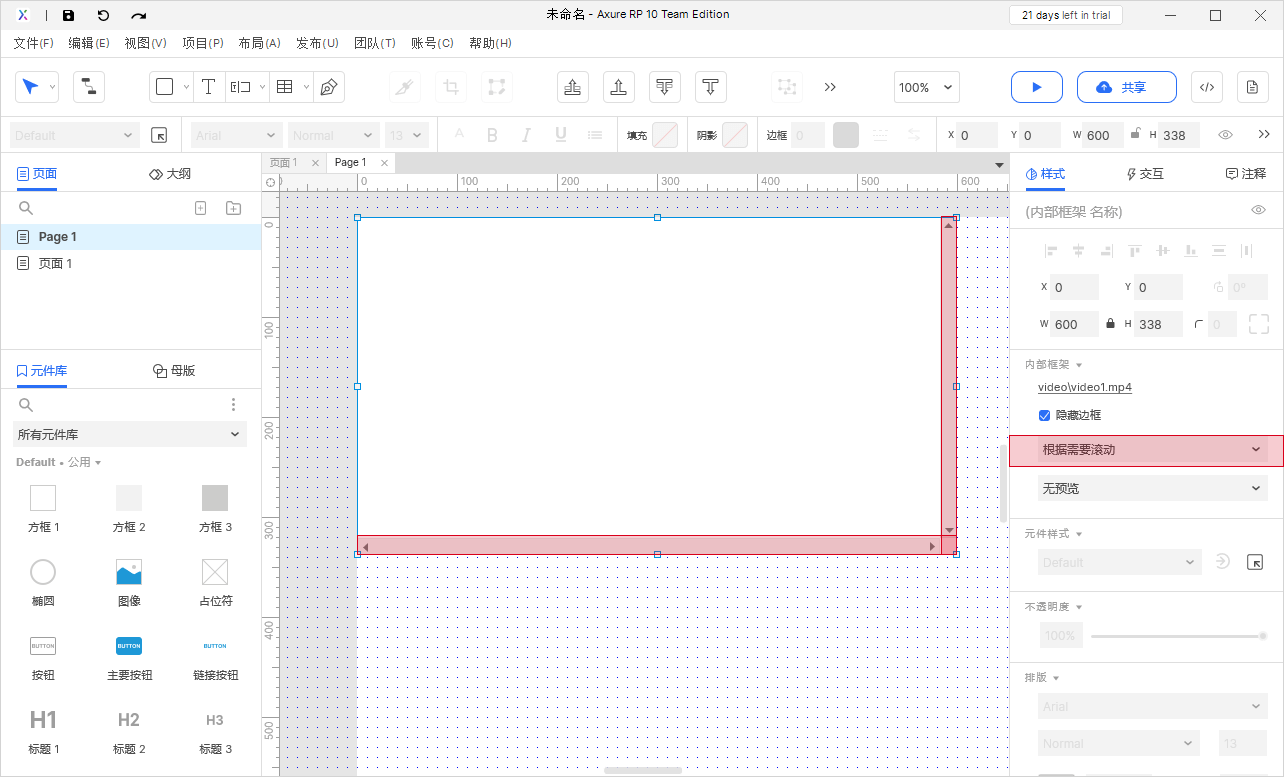Toggle visibility eye in top toolbar
Image resolution: width=1284 pixels, height=777 pixels.
(1225, 135)
